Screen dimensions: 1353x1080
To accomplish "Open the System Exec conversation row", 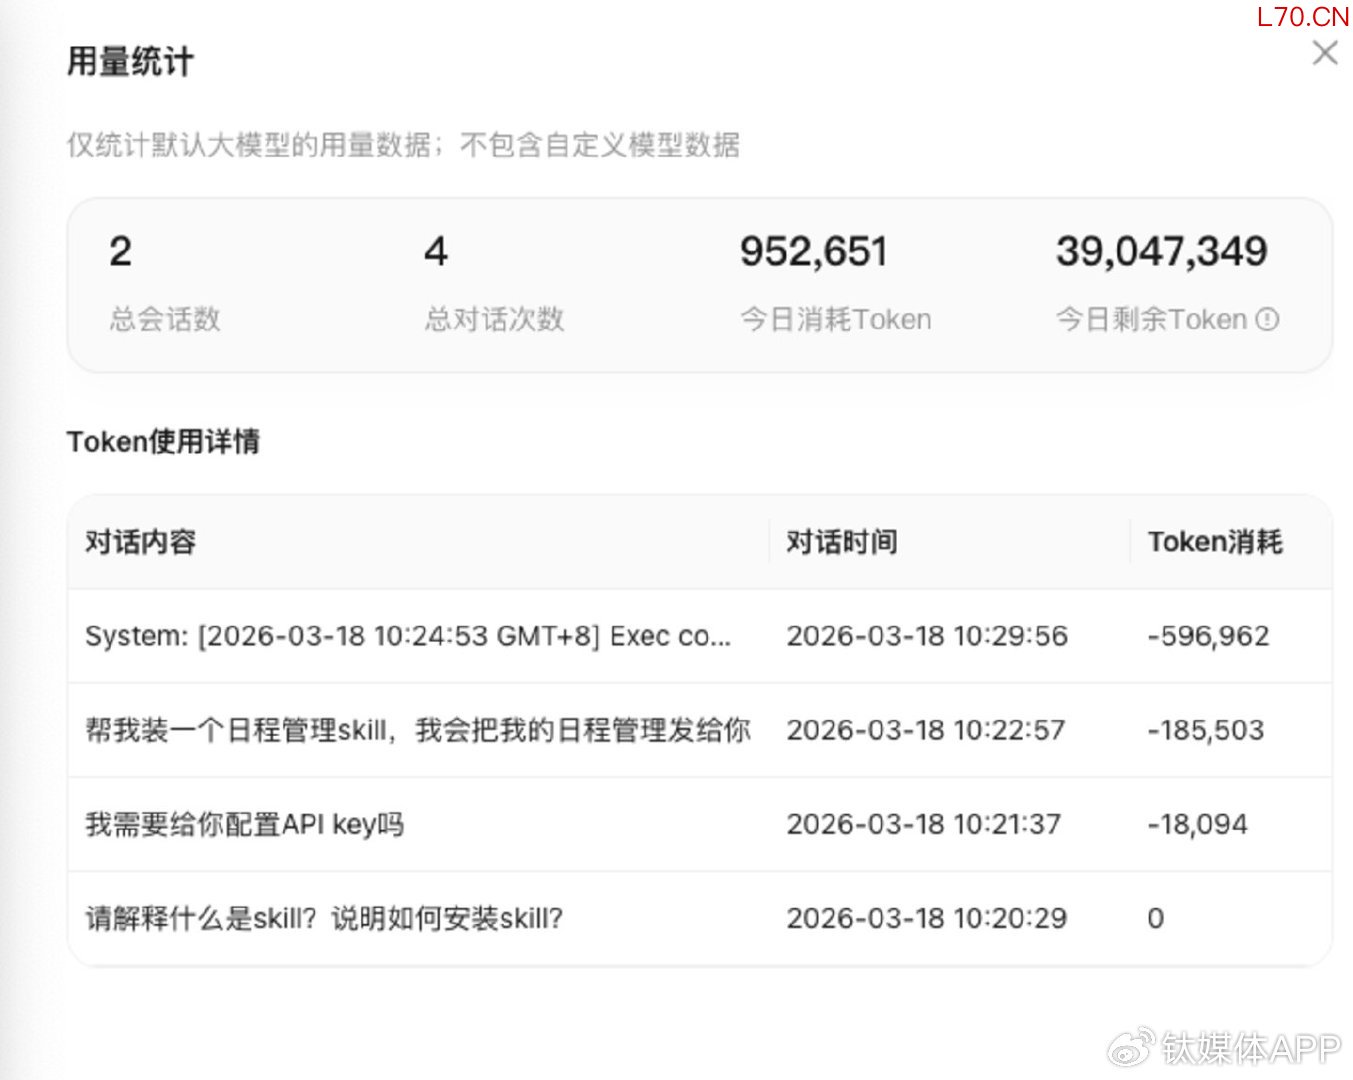I will (408, 636).
